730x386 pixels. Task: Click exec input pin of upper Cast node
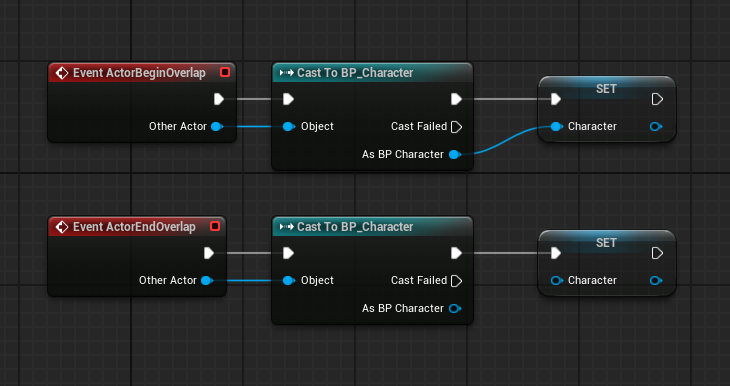pyautogui.click(x=288, y=99)
